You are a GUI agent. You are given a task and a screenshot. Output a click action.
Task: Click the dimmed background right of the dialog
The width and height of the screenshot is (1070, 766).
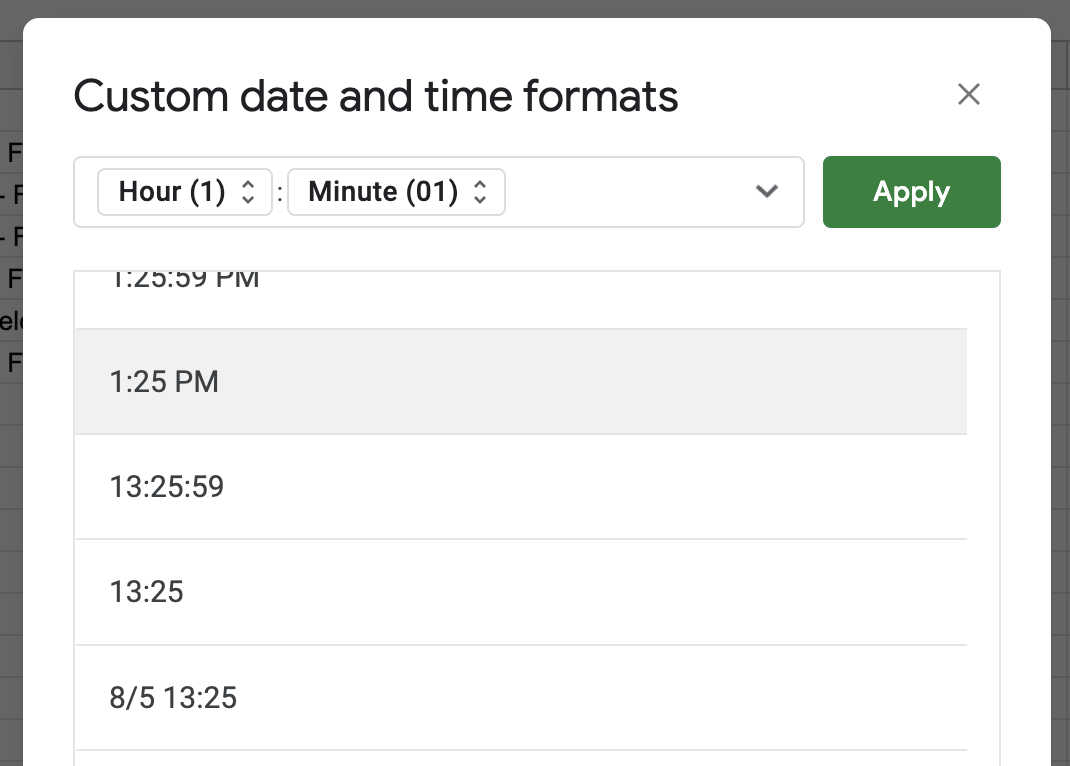(x=1060, y=409)
